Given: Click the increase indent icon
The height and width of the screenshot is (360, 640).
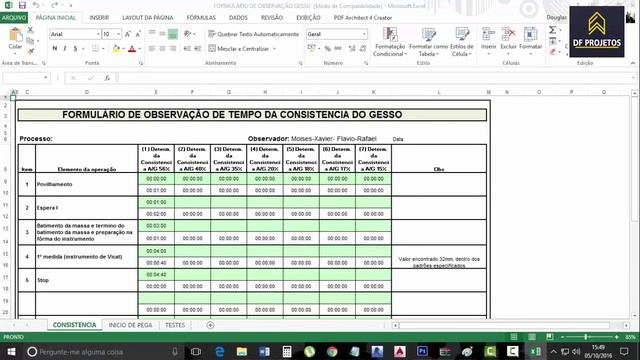Looking at the screenshot, I should [198, 49].
